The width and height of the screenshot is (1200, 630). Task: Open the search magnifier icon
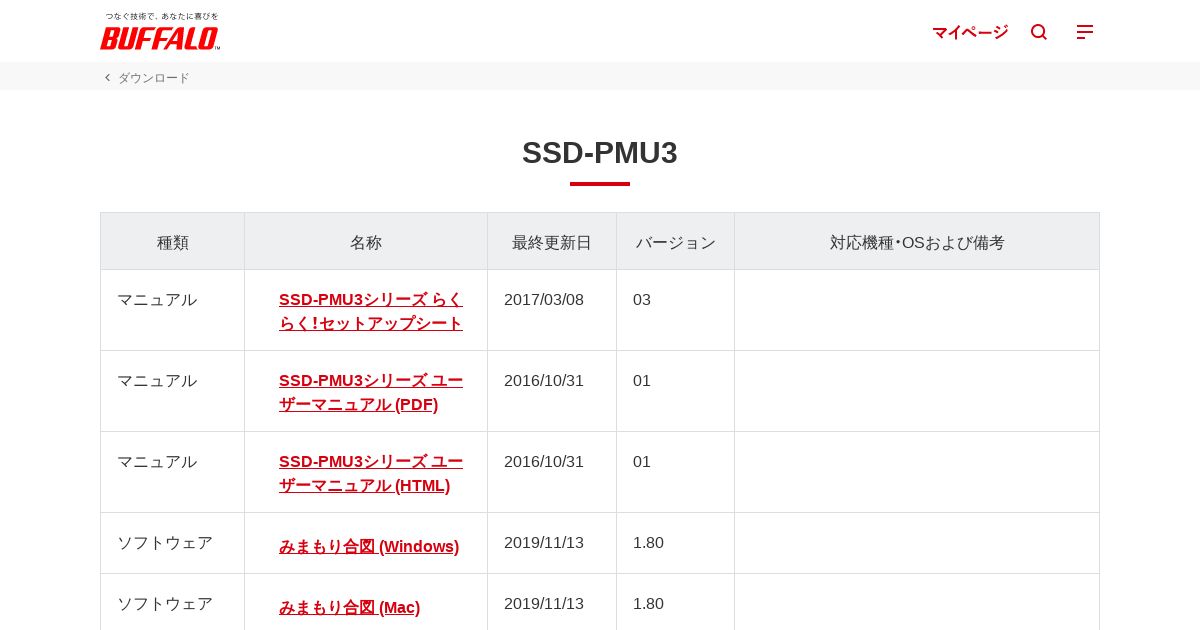point(1039,32)
